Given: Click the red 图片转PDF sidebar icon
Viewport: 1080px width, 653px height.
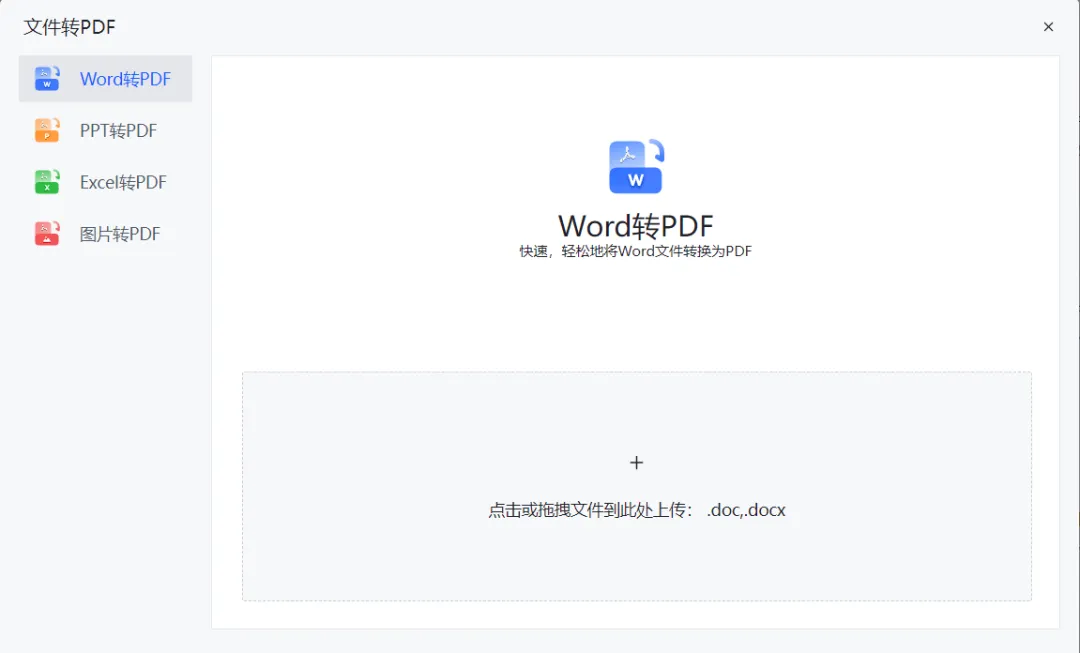Looking at the screenshot, I should click(47, 234).
